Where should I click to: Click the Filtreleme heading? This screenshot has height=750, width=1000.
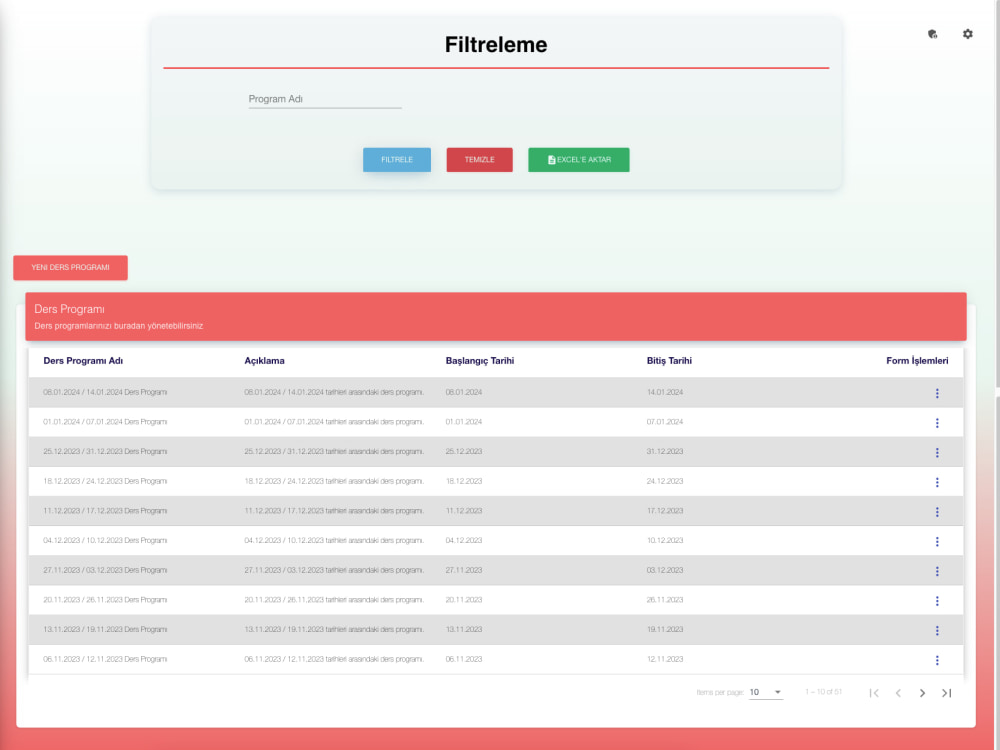click(x=496, y=45)
